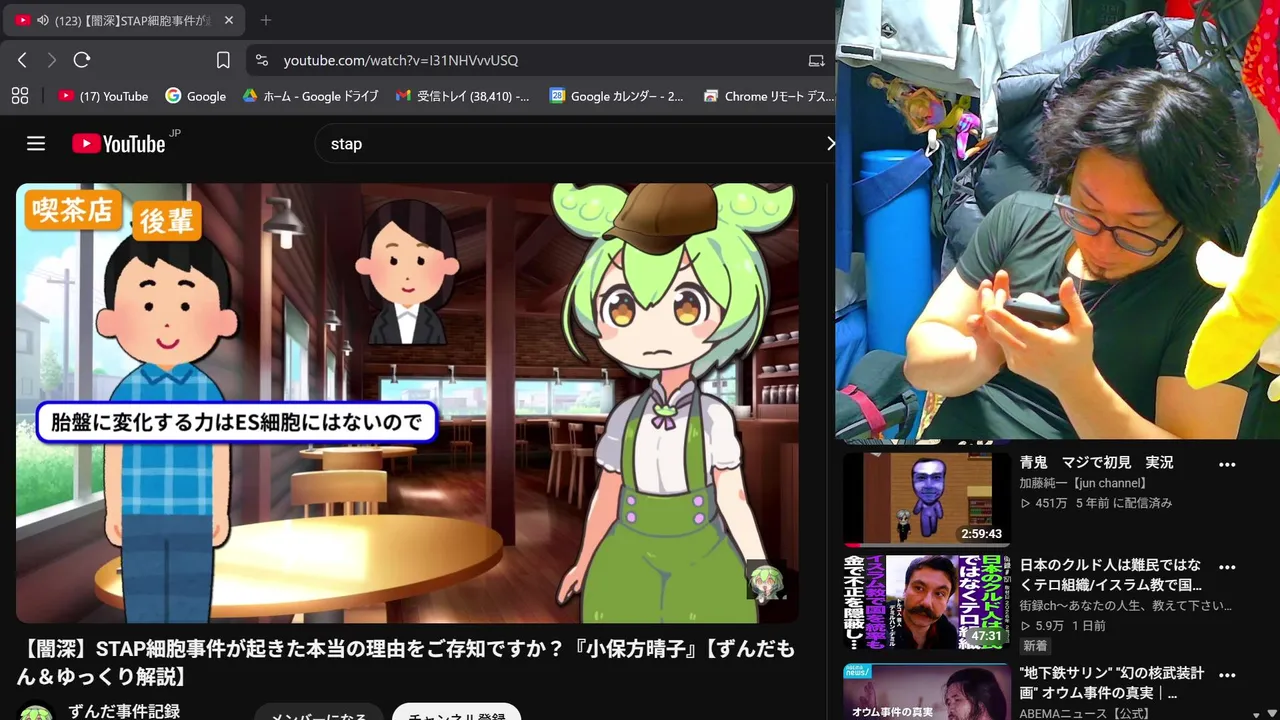Click the video player to pause

tap(407, 403)
